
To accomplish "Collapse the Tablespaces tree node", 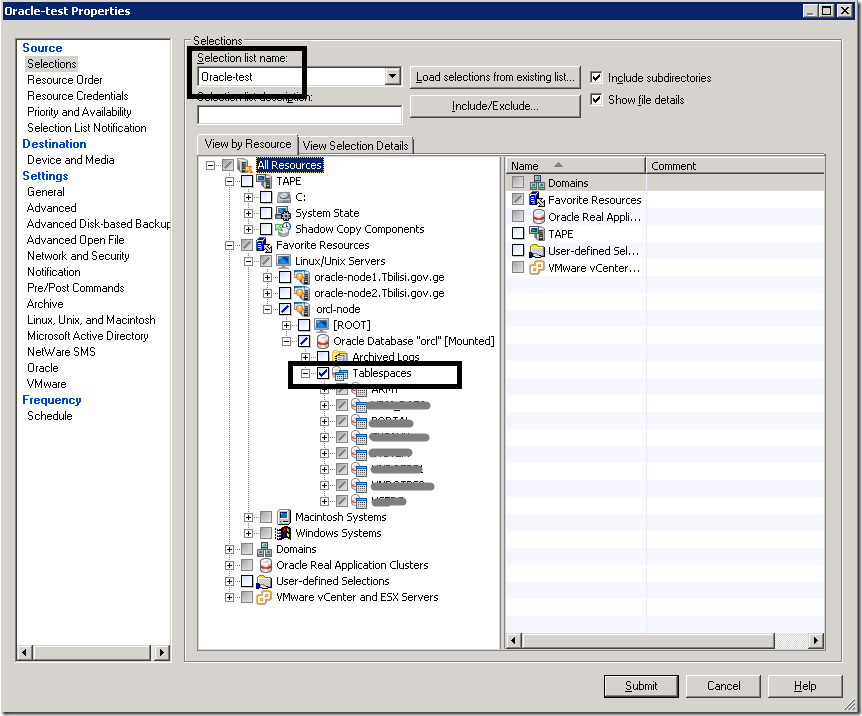I will coord(306,373).
